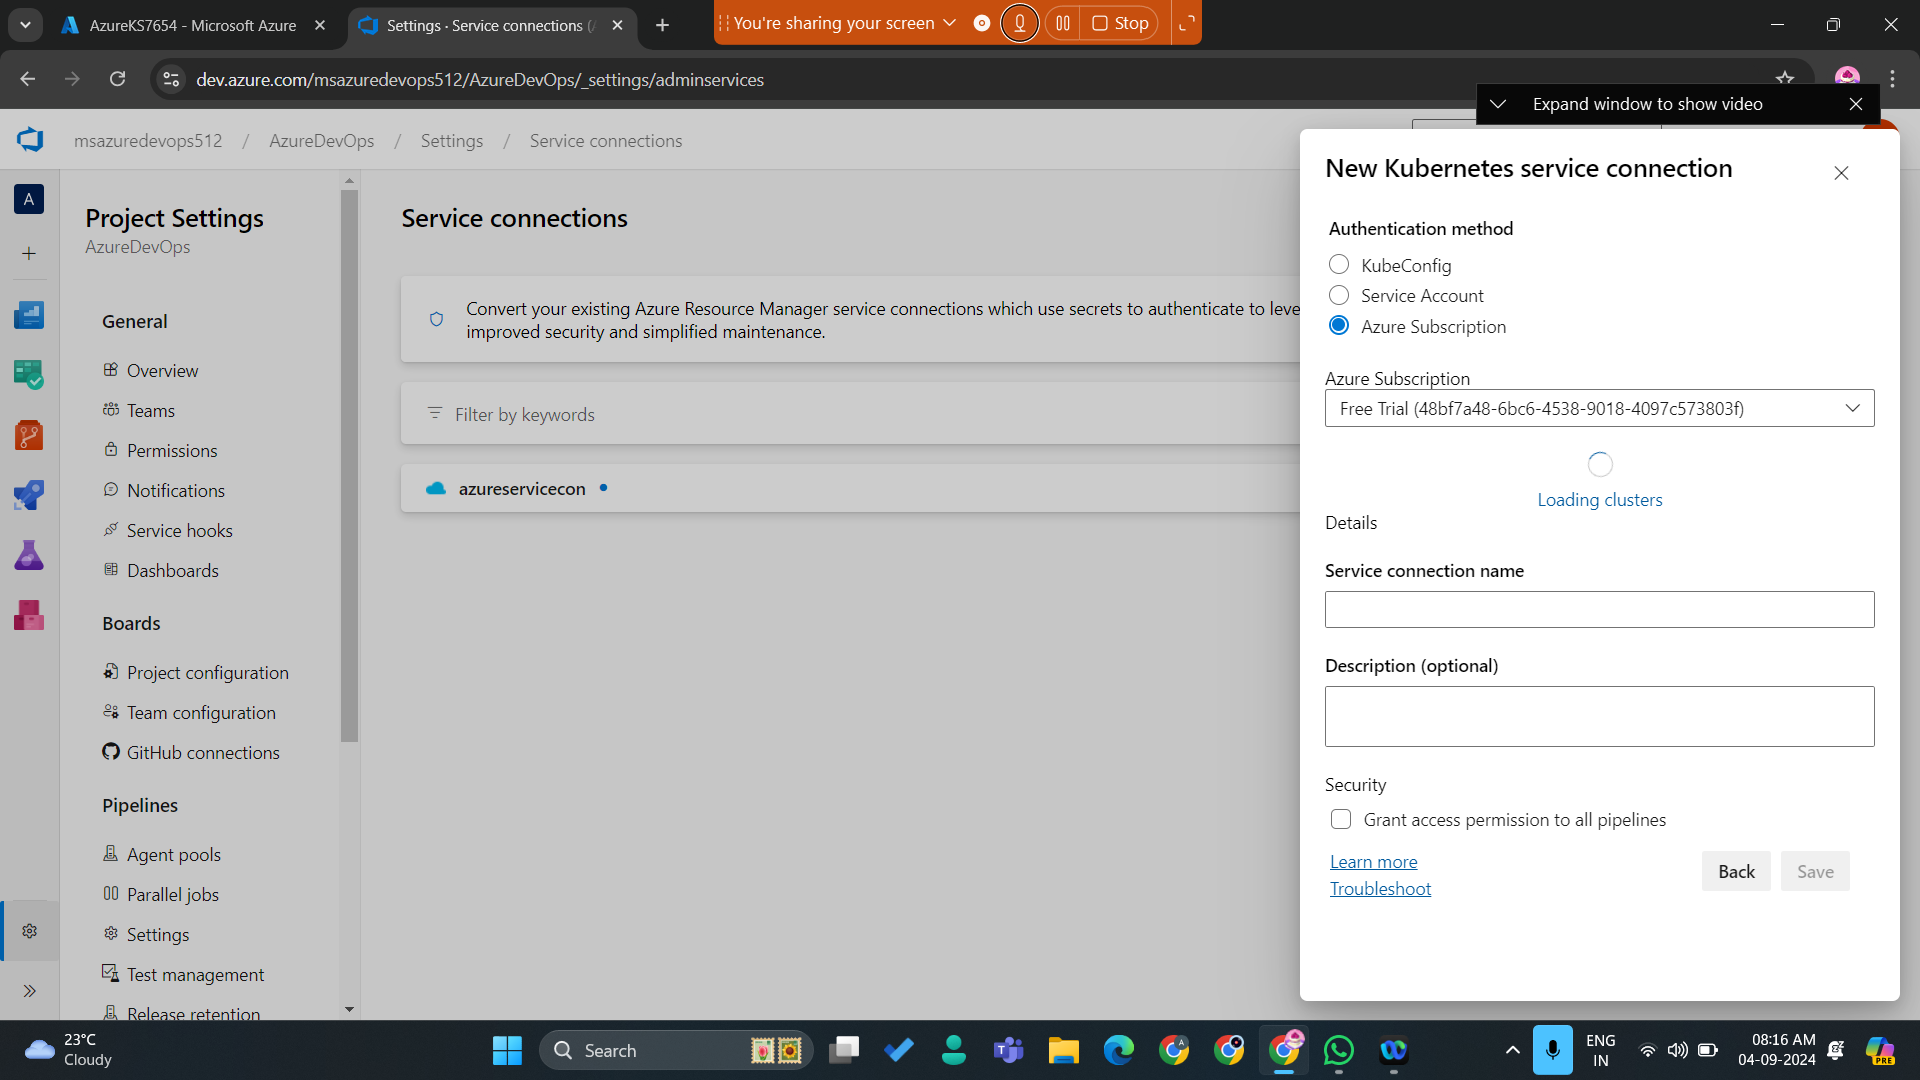The height and width of the screenshot is (1080, 1920).
Task: Open the tab search dropdown chevron
Action: 25,25
